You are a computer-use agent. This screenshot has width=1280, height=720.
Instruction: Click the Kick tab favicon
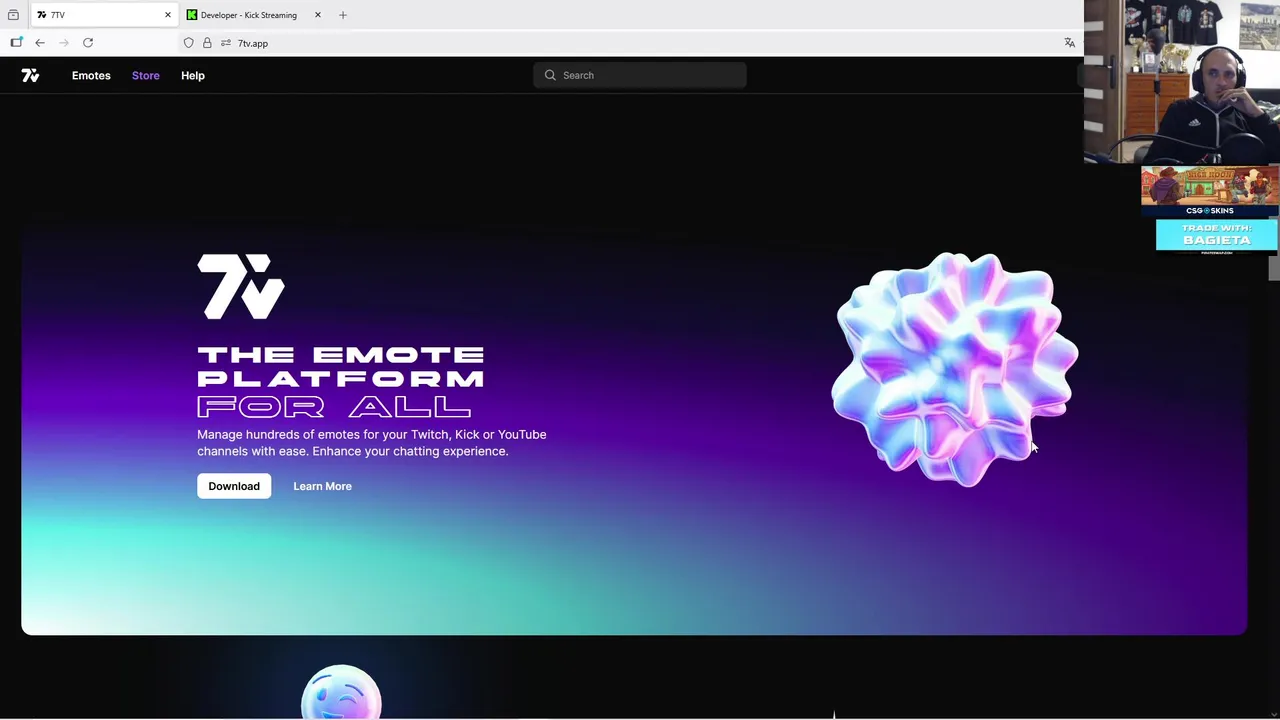pos(191,15)
